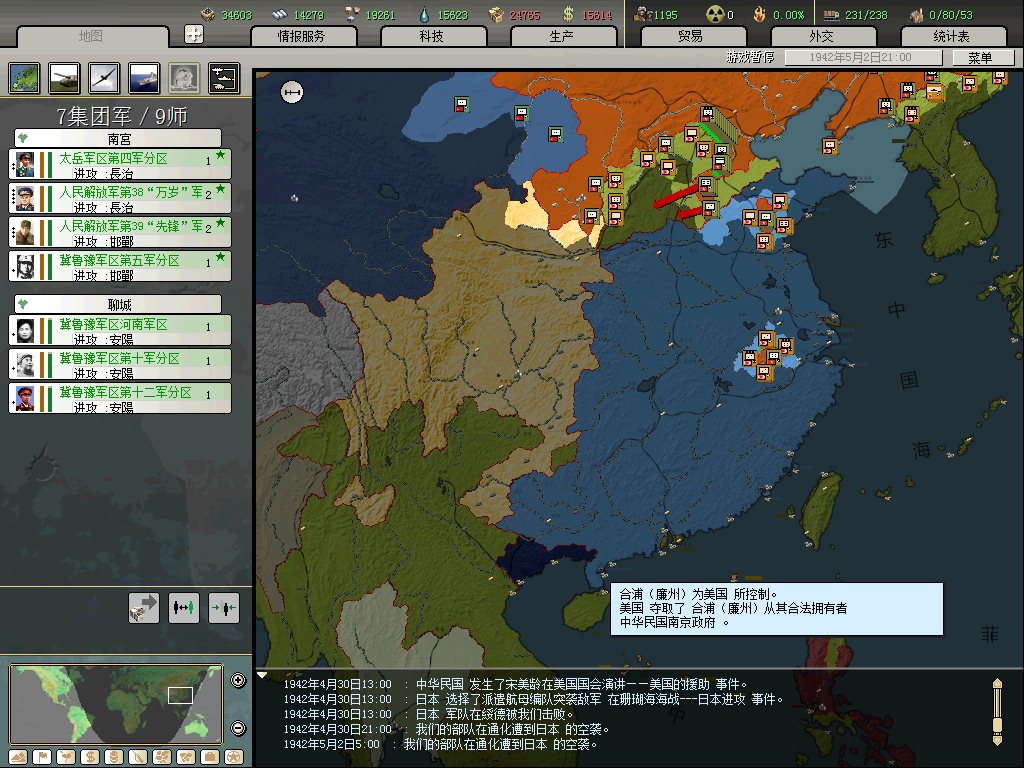
Task: Zoom in with the minimap plus button
Action: [x=238, y=680]
